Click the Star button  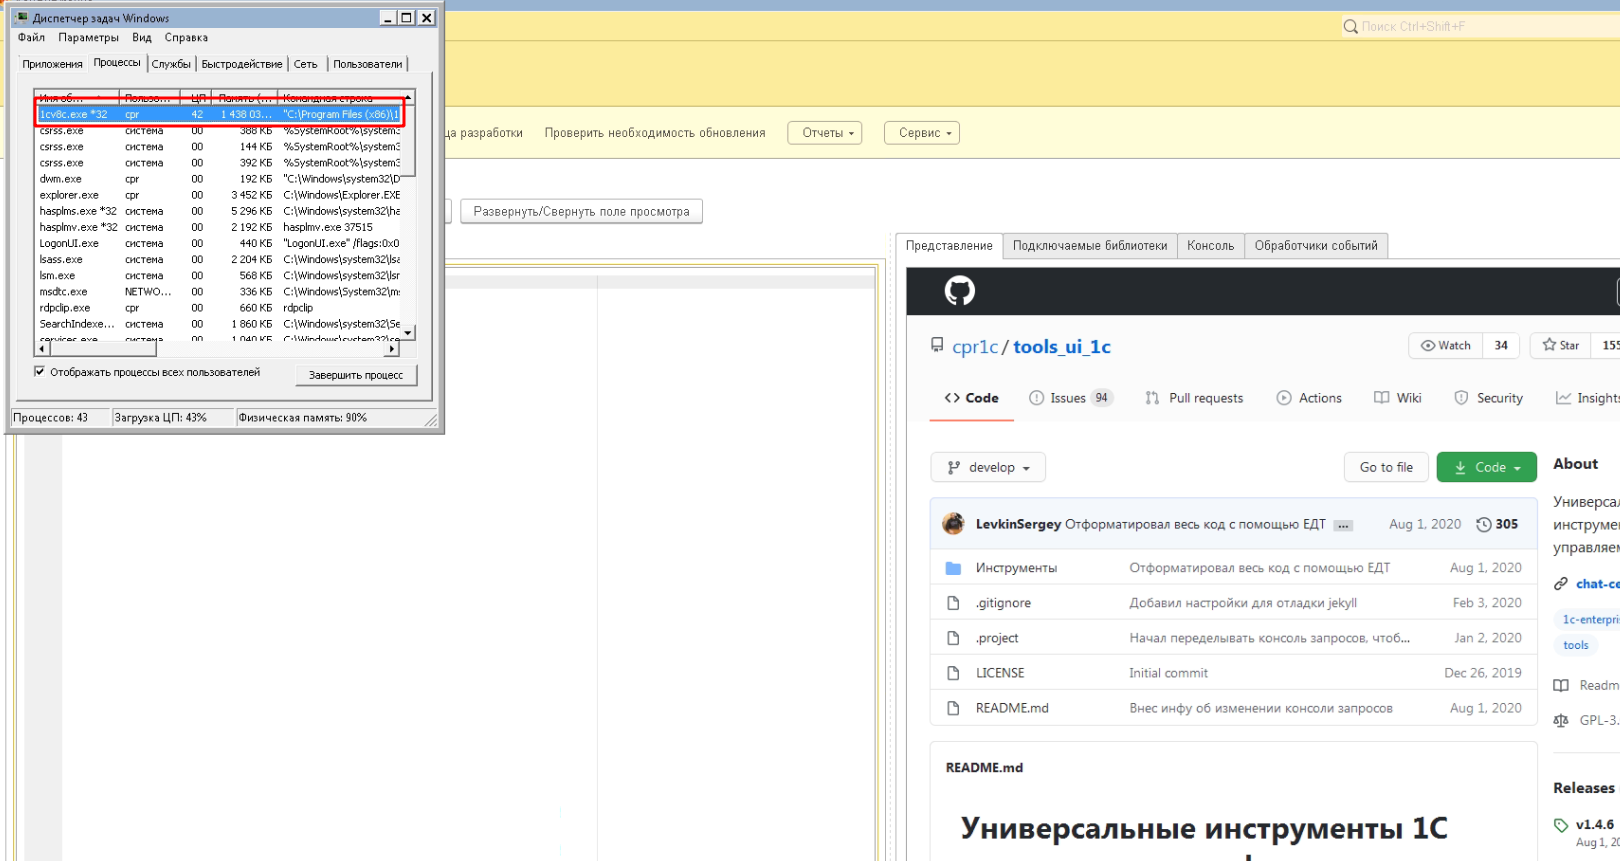pos(1561,345)
